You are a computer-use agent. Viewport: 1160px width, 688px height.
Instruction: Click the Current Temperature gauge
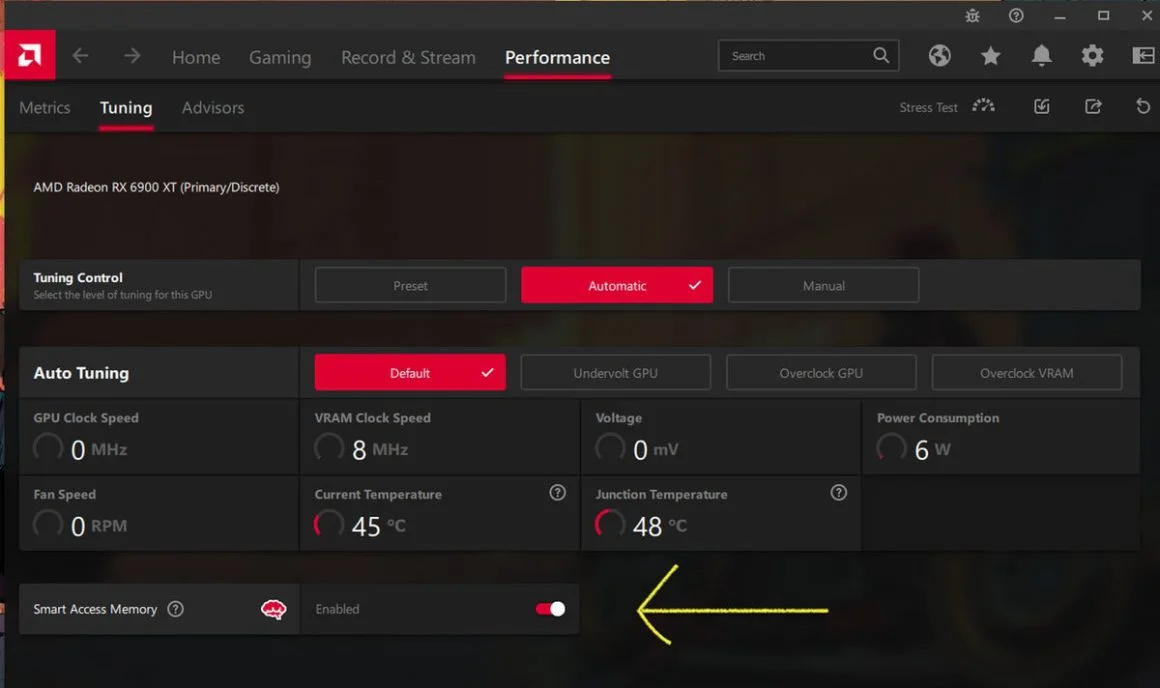(x=329, y=525)
